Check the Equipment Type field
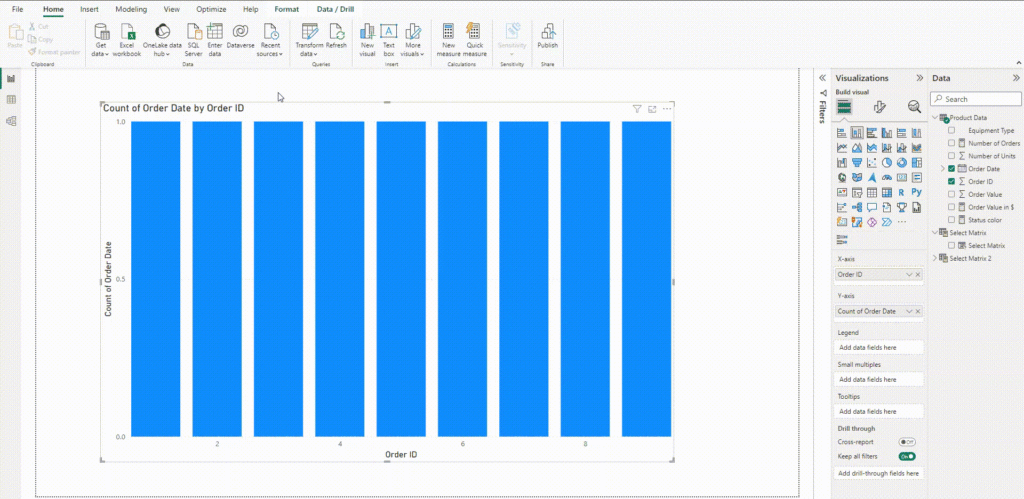Viewport: 1024px width, 499px height. point(951,130)
